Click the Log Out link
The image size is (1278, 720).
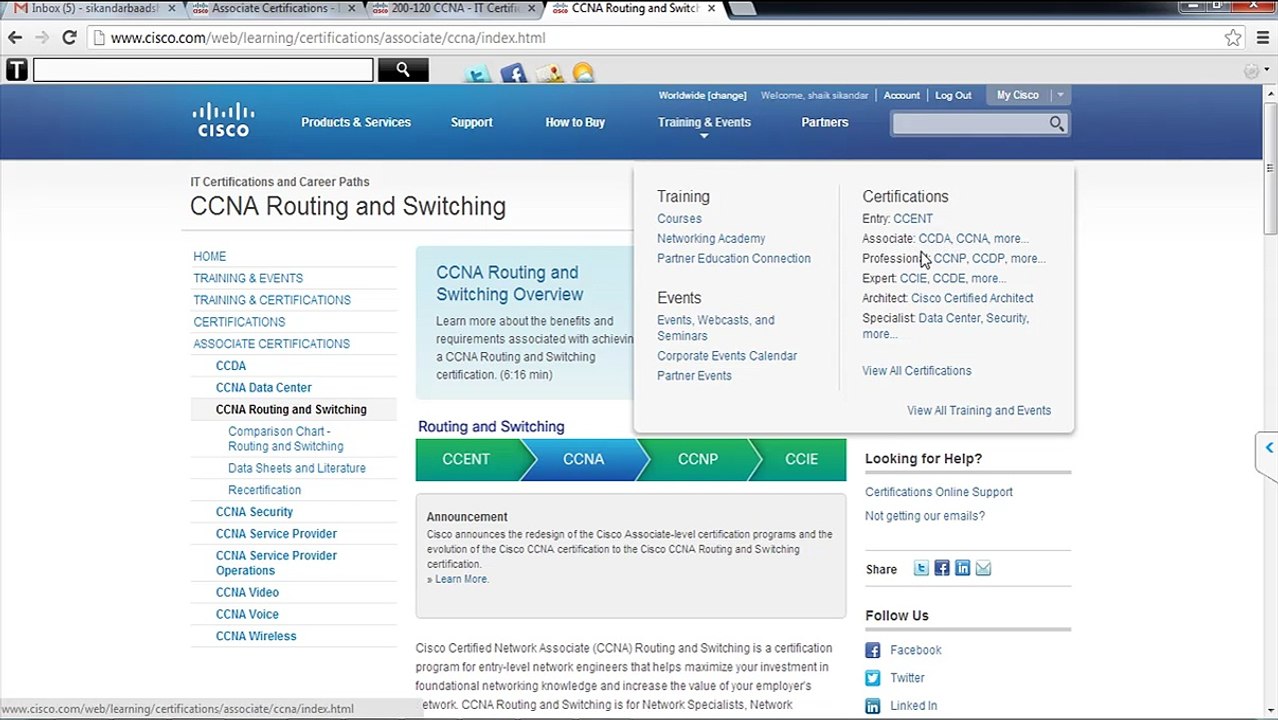[953, 96]
